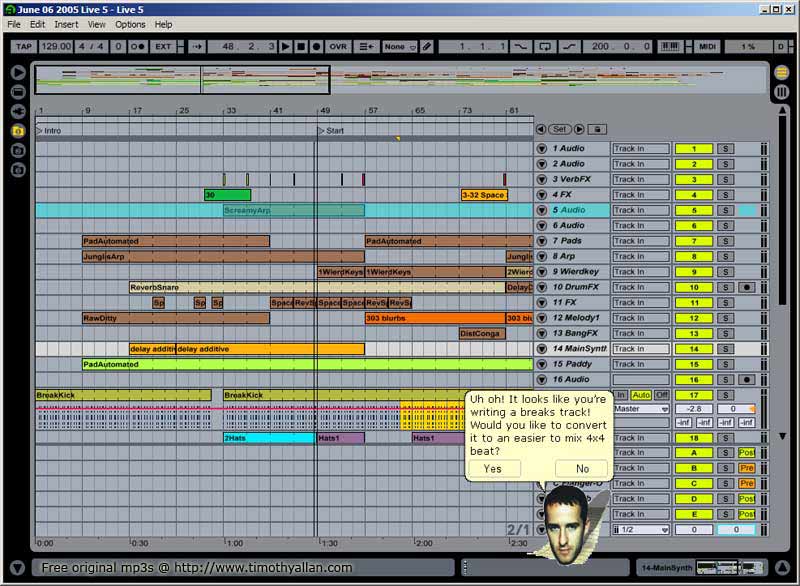Click Yes in the assistant popup
Image resolution: width=800 pixels, height=586 pixels.
coord(493,469)
